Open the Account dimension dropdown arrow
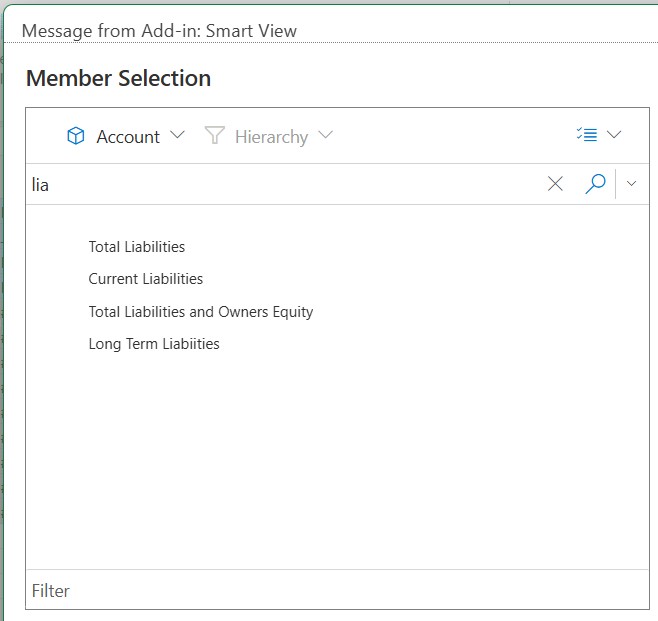This screenshot has height=621, width=658. pyautogui.click(x=178, y=135)
